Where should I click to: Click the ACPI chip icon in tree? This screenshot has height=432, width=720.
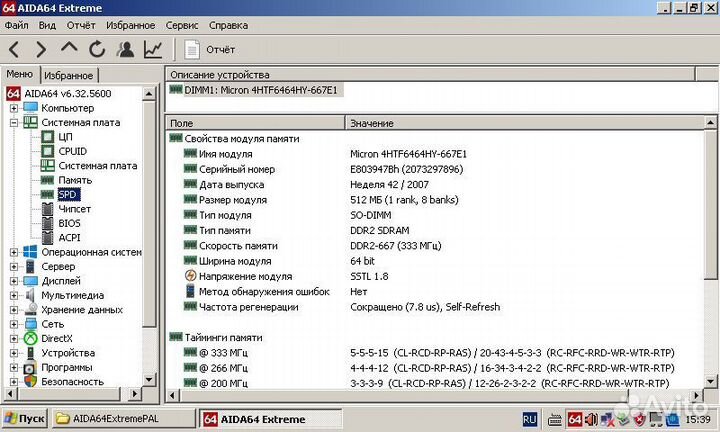47,237
